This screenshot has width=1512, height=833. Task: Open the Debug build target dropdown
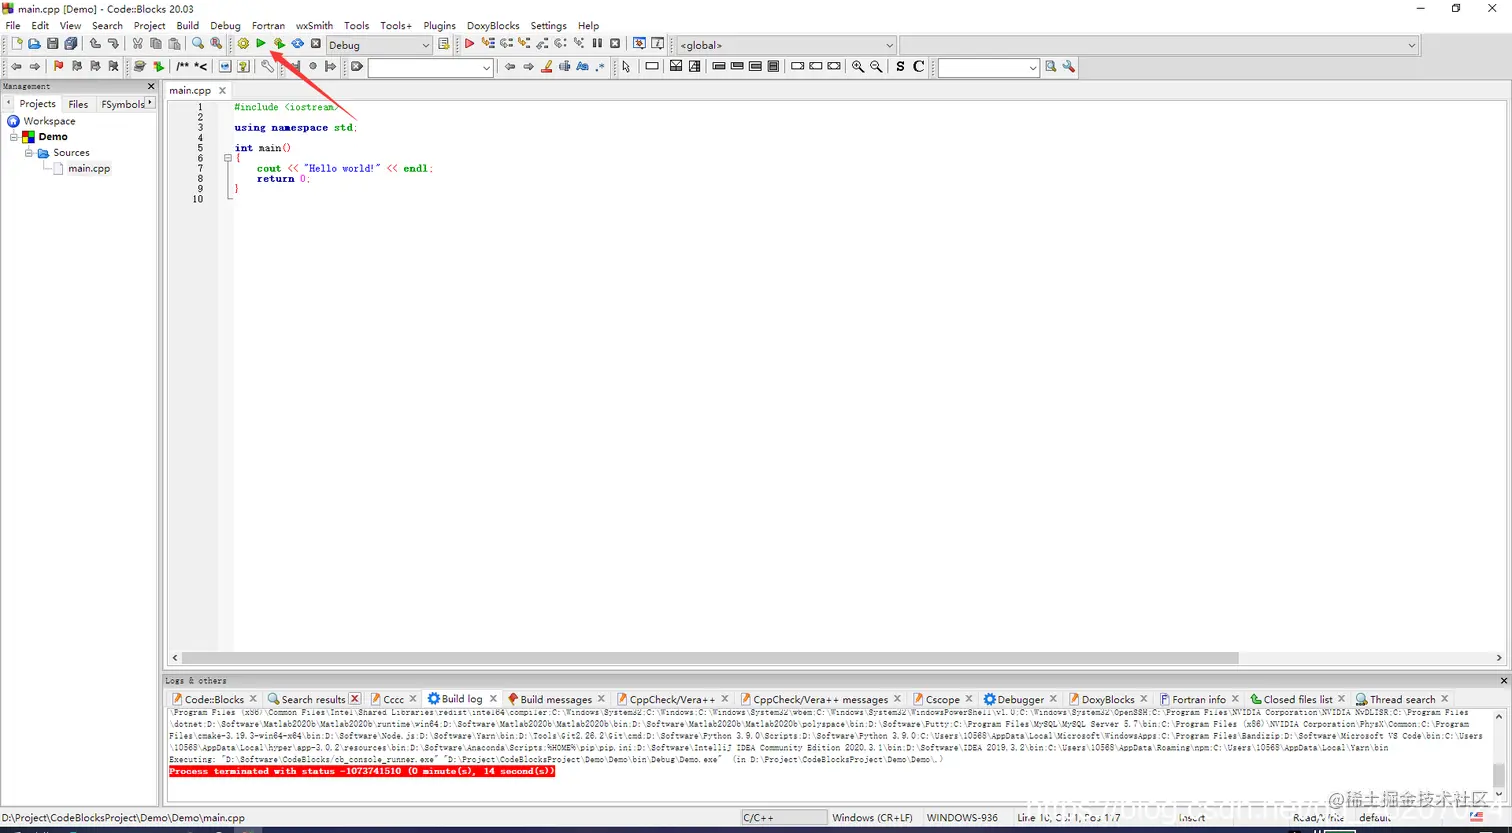pyautogui.click(x=425, y=45)
